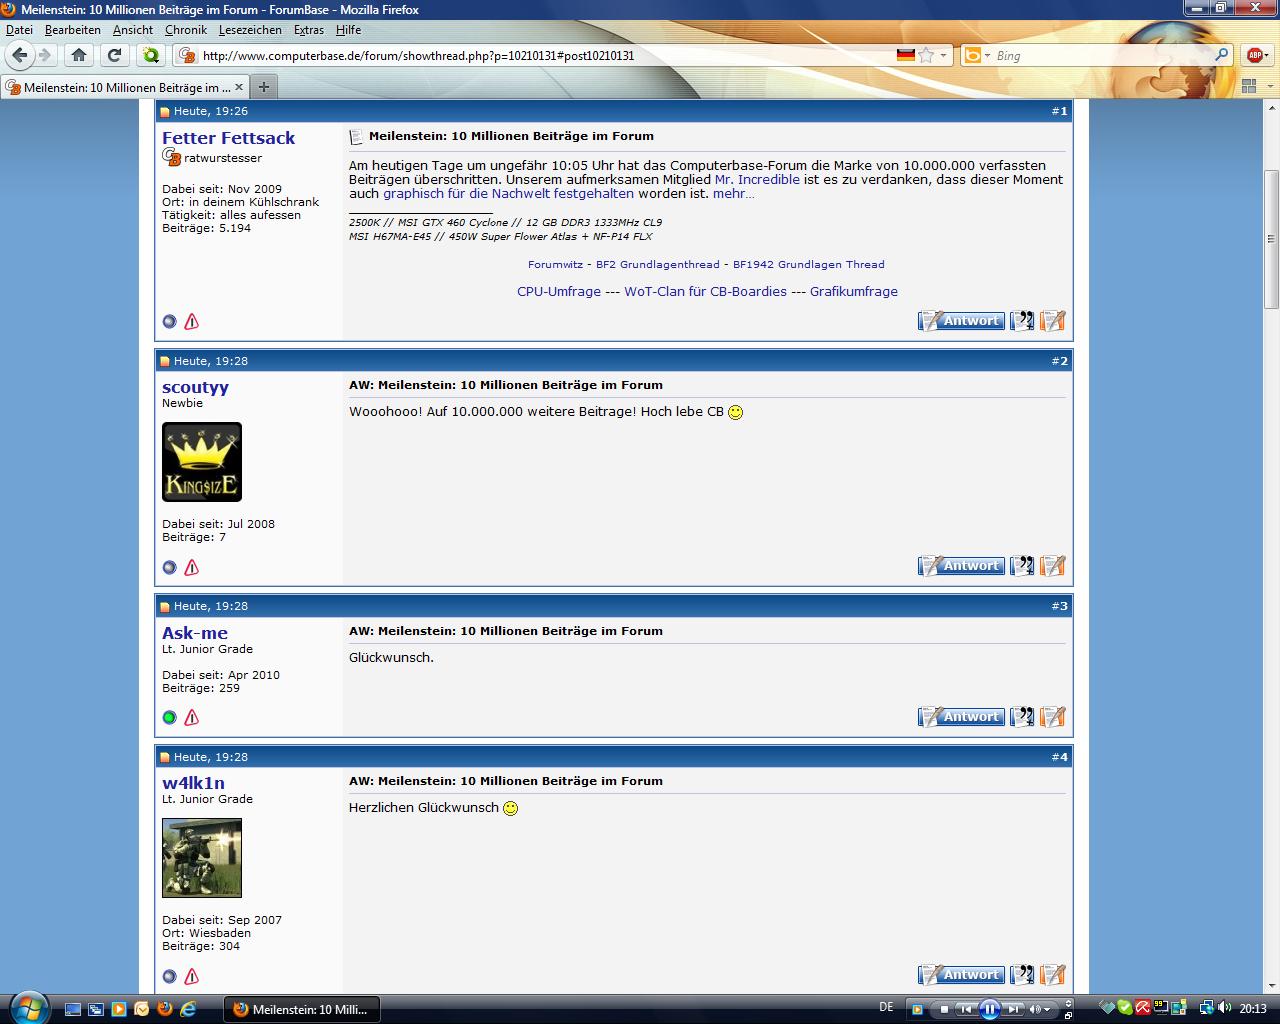Open the Grafikumfrage signature link
This screenshot has height=1024, width=1280.
point(854,292)
